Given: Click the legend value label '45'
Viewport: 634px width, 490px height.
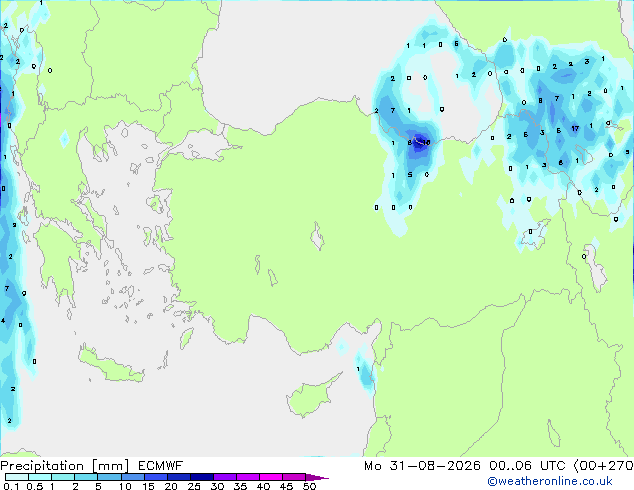Looking at the screenshot, I should pos(286,486).
